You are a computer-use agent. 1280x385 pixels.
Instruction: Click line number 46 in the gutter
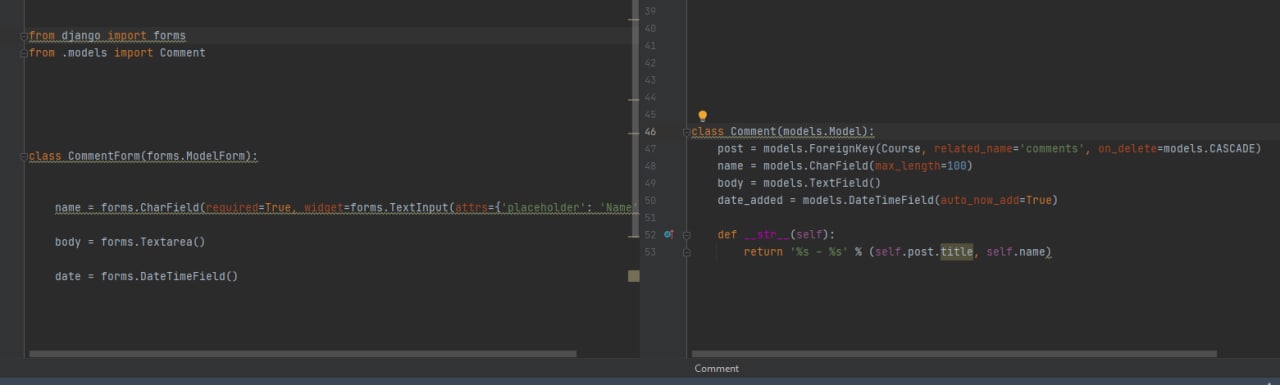pos(650,132)
